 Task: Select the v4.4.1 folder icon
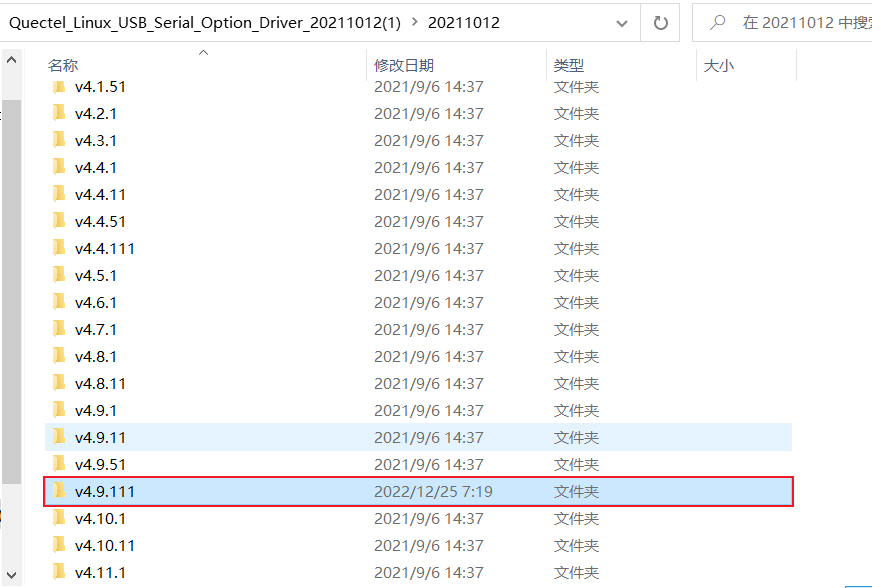click(x=59, y=167)
